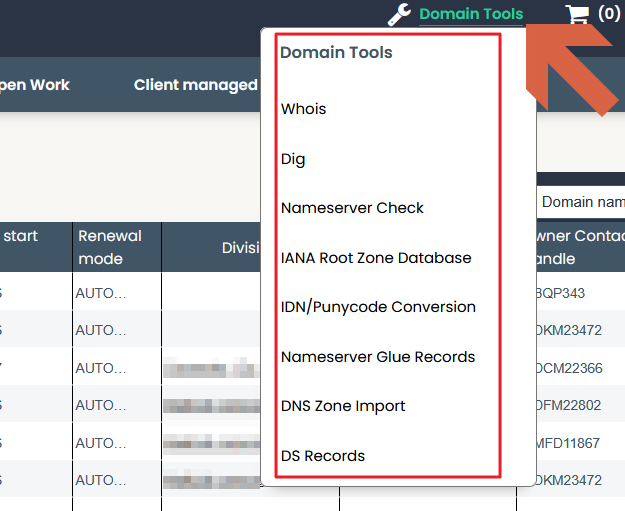
Task: Switch to the Client managed tab
Action: pyautogui.click(x=196, y=85)
